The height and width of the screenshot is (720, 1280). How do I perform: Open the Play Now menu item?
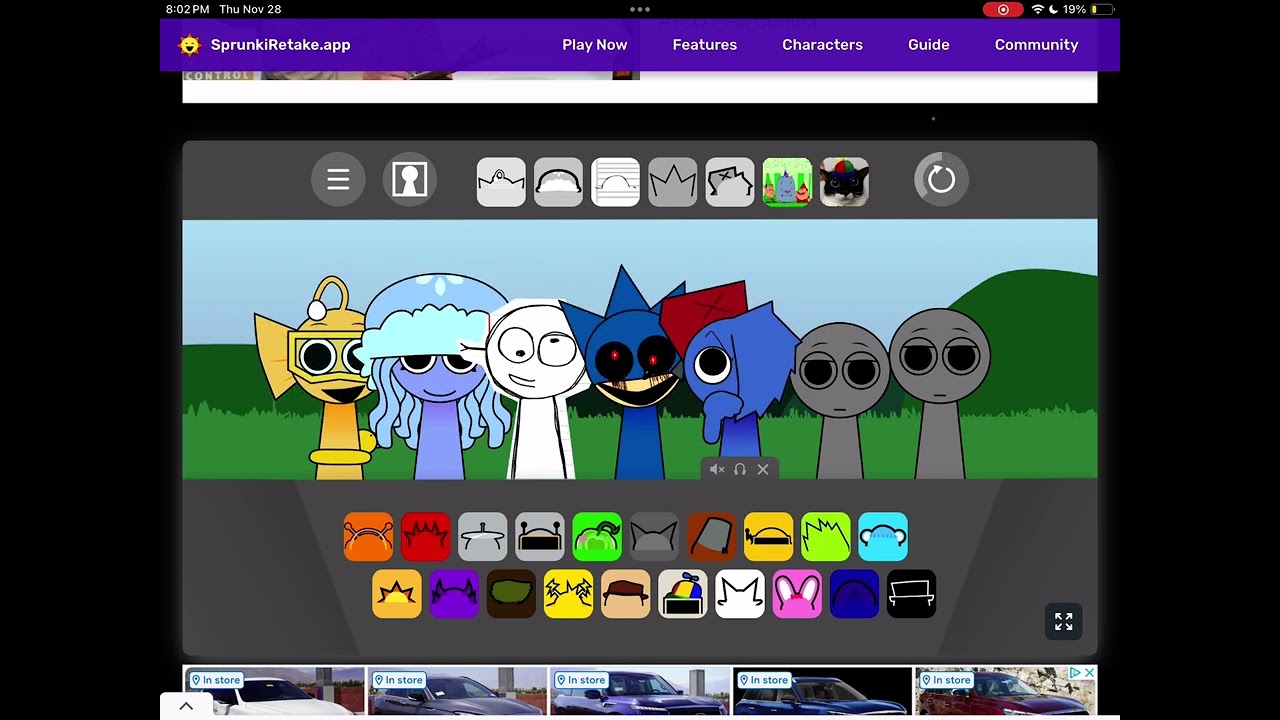595,45
